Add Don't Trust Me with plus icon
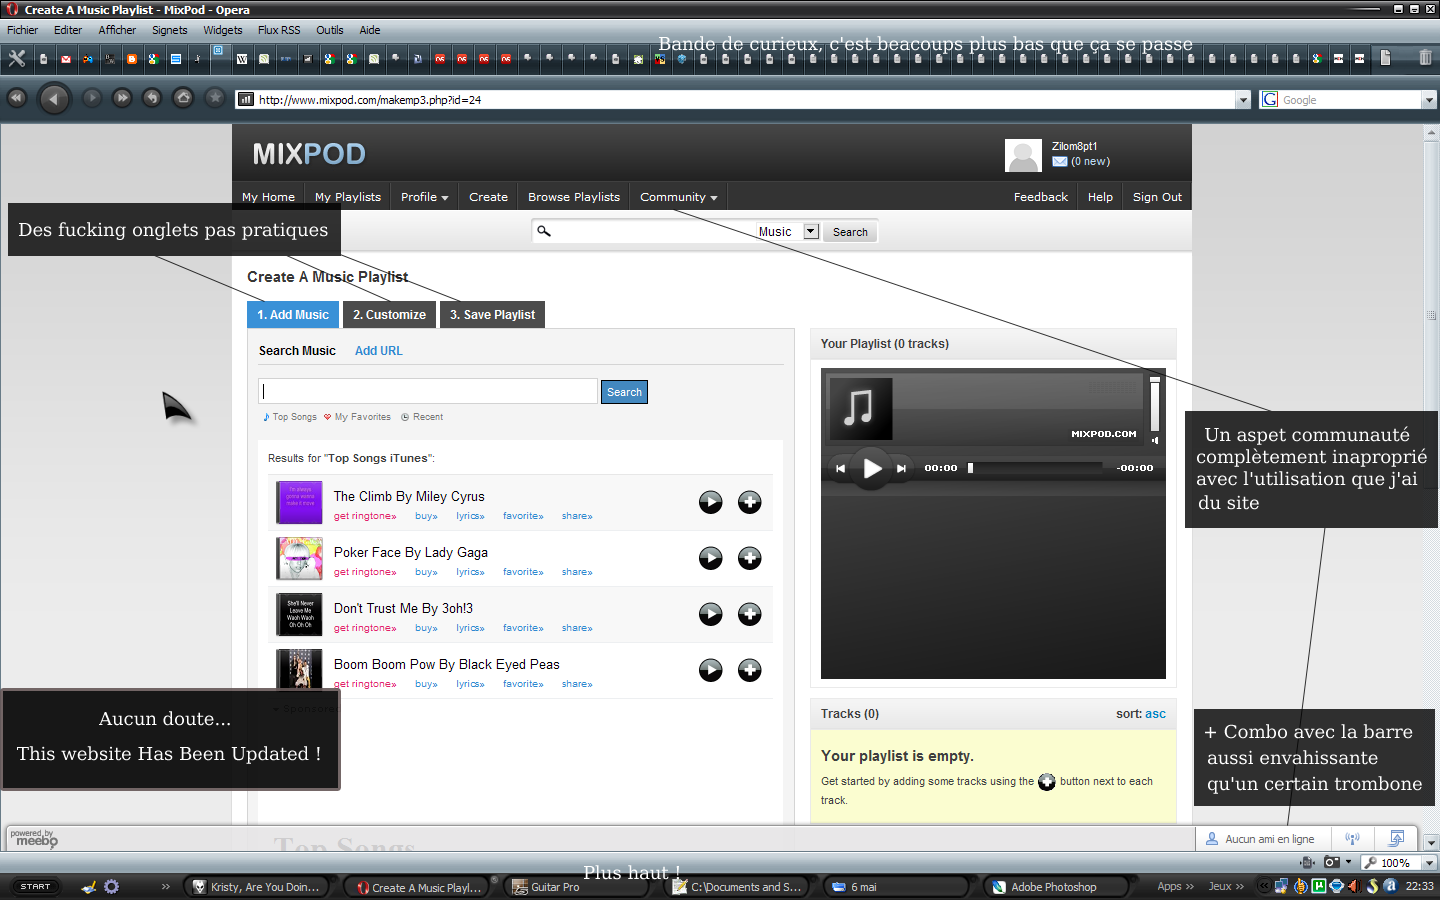This screenshot has width=1440, height=900. point(750,614)
